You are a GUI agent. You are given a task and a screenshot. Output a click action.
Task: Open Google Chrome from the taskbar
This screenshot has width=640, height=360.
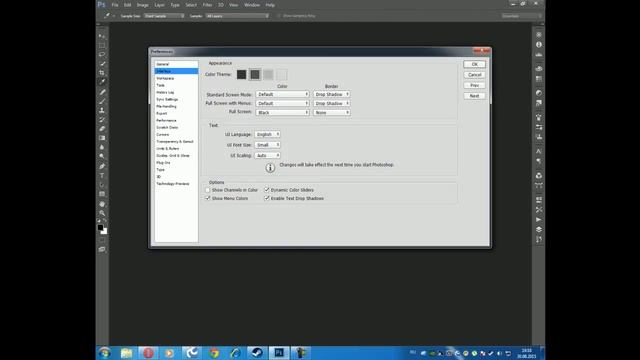(x=214, y=353)
